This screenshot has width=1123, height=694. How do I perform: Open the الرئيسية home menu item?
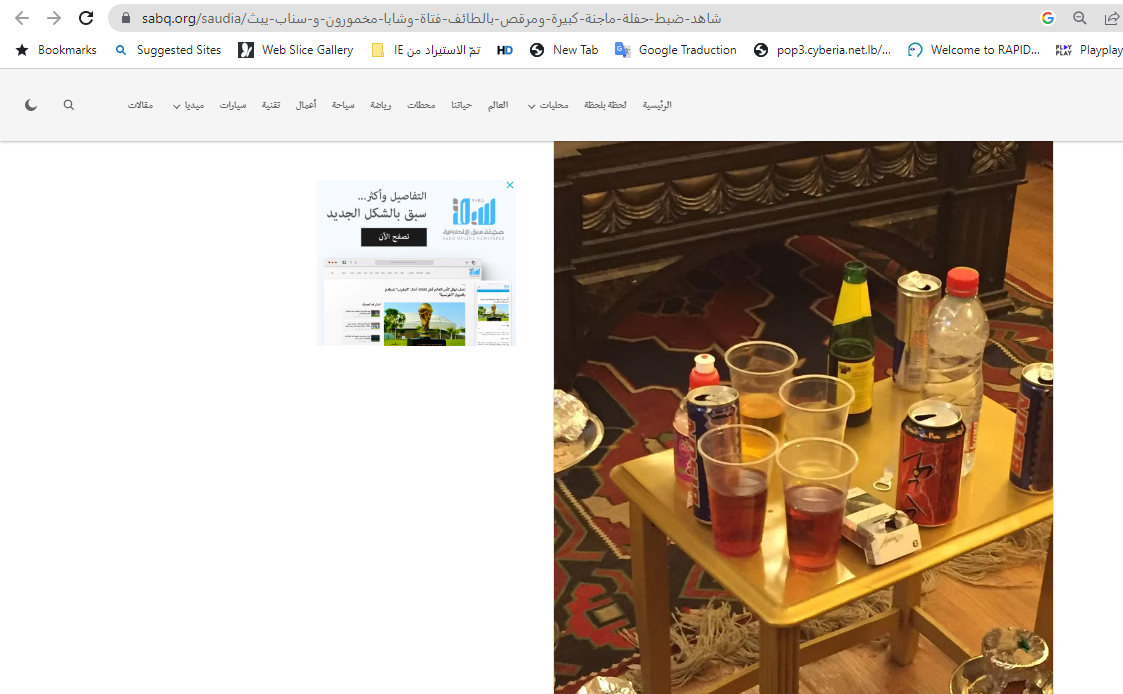[x=657, y=105]
